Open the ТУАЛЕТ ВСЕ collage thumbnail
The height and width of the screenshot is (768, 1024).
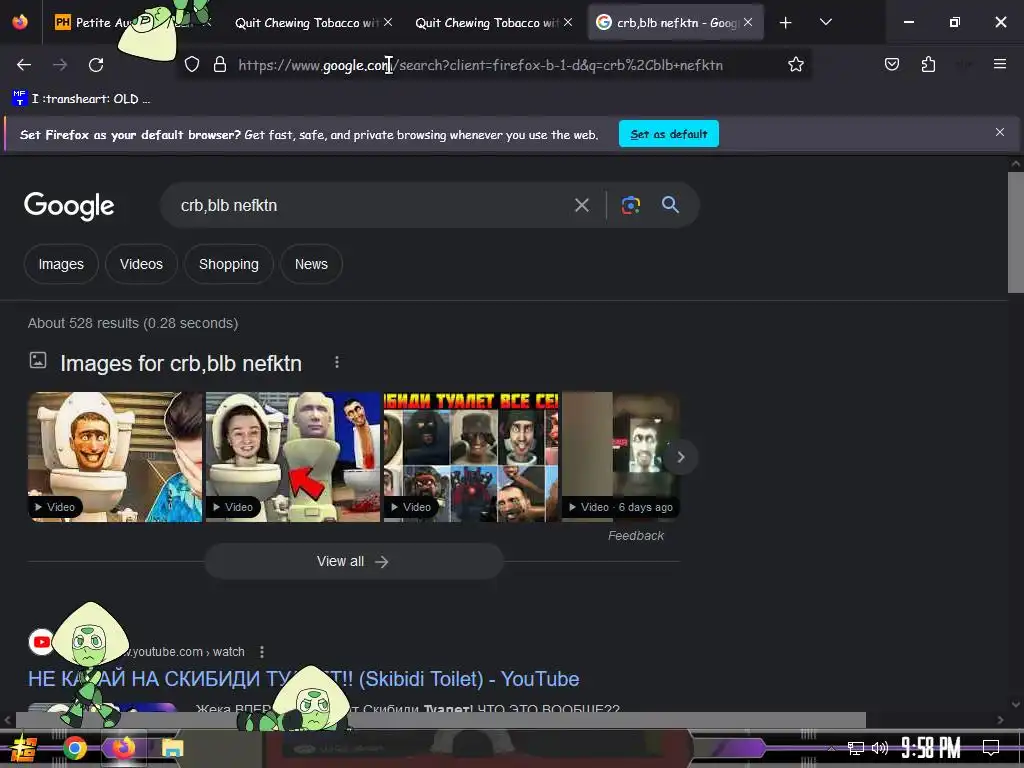[471, 456]
